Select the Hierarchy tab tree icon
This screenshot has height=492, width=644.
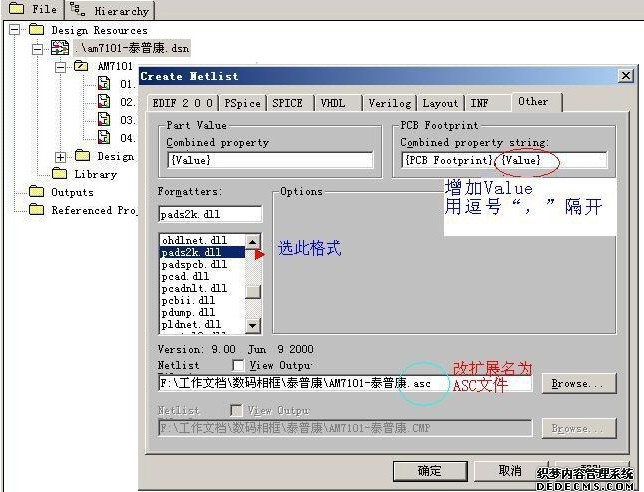[77, 9]
